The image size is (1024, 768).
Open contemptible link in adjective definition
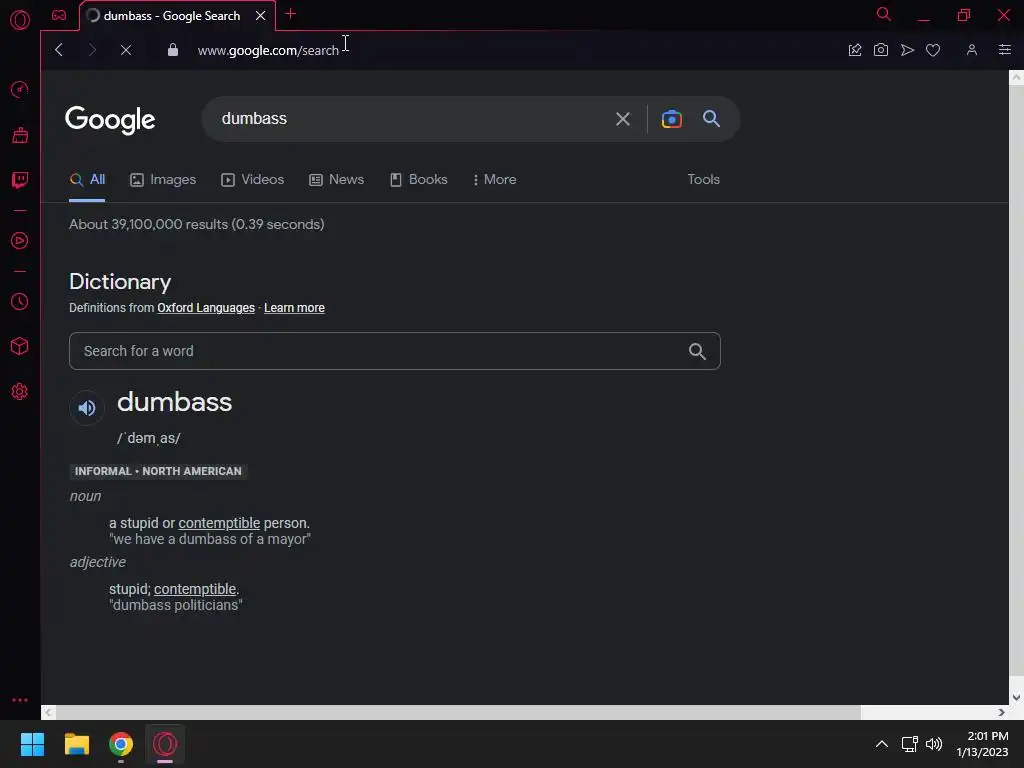(195, 589)
